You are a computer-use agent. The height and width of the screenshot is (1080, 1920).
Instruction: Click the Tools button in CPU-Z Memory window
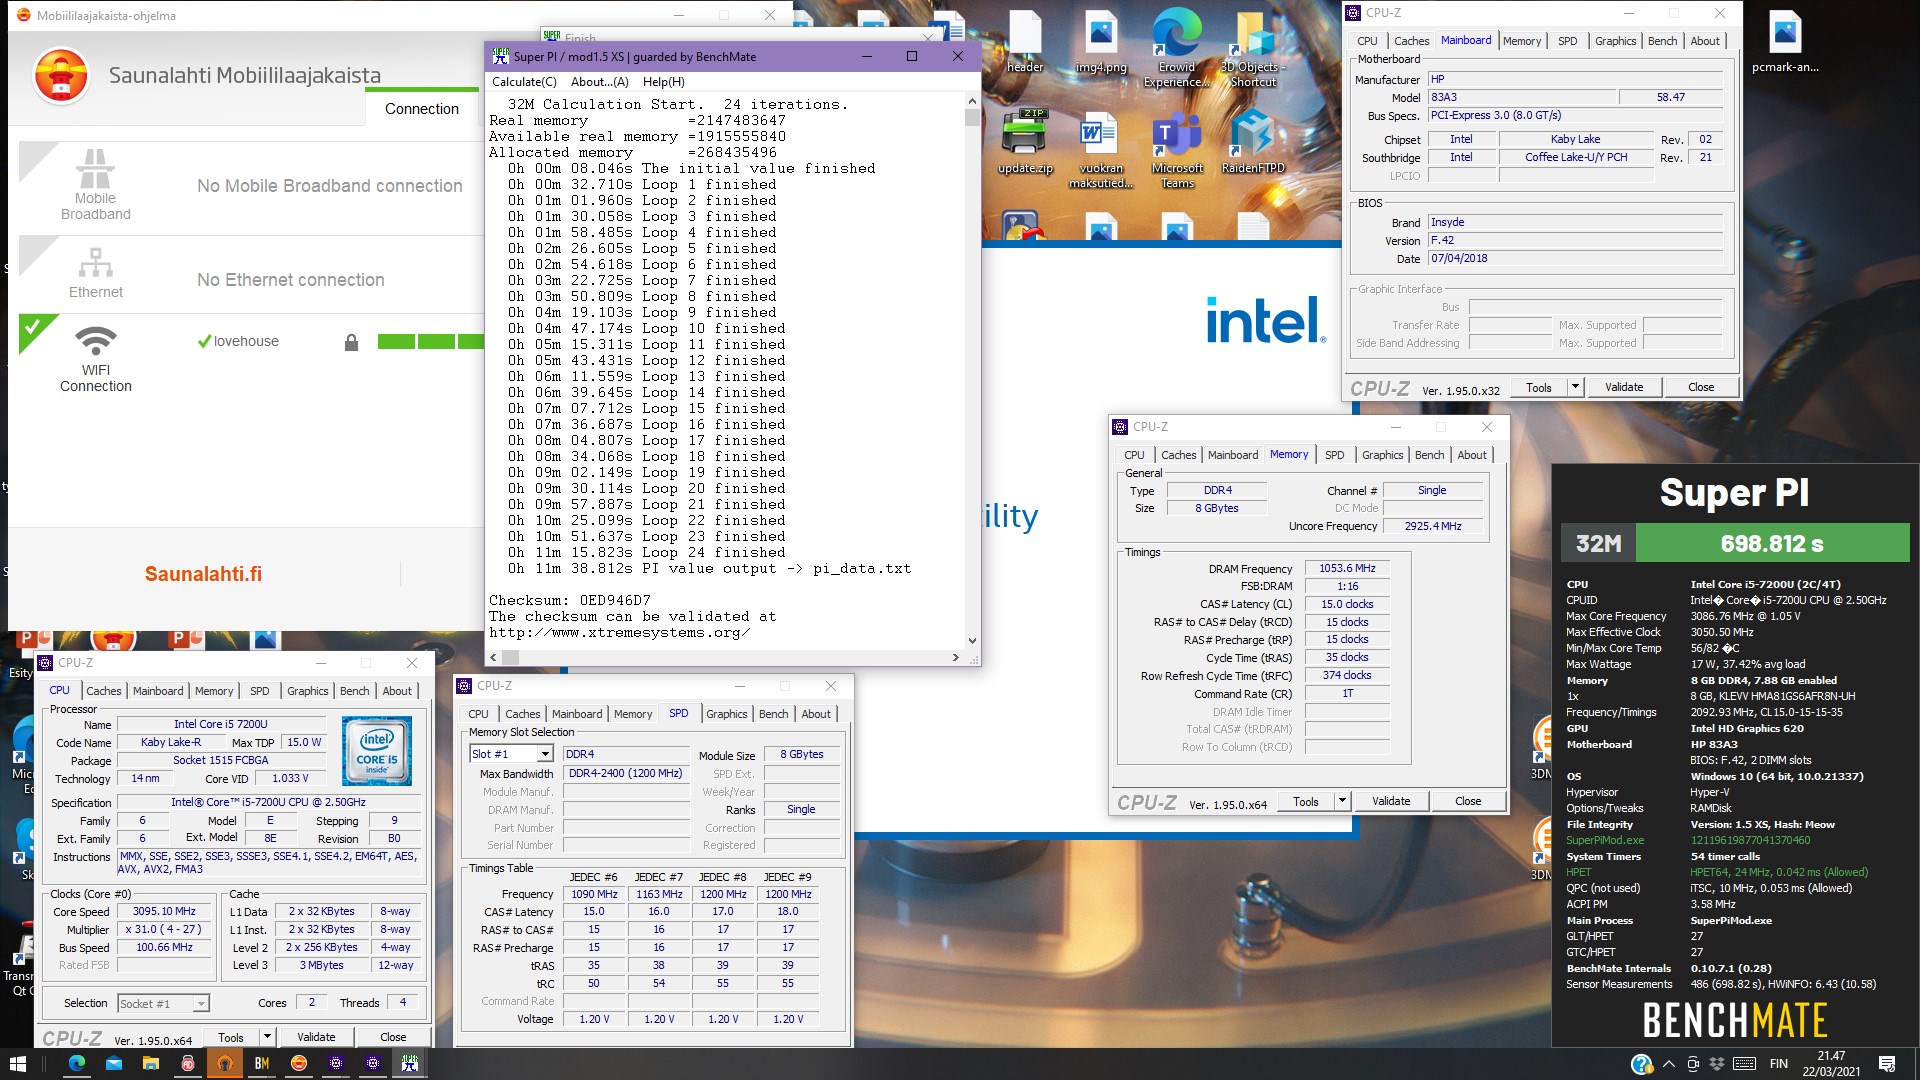pos(1305,801)
